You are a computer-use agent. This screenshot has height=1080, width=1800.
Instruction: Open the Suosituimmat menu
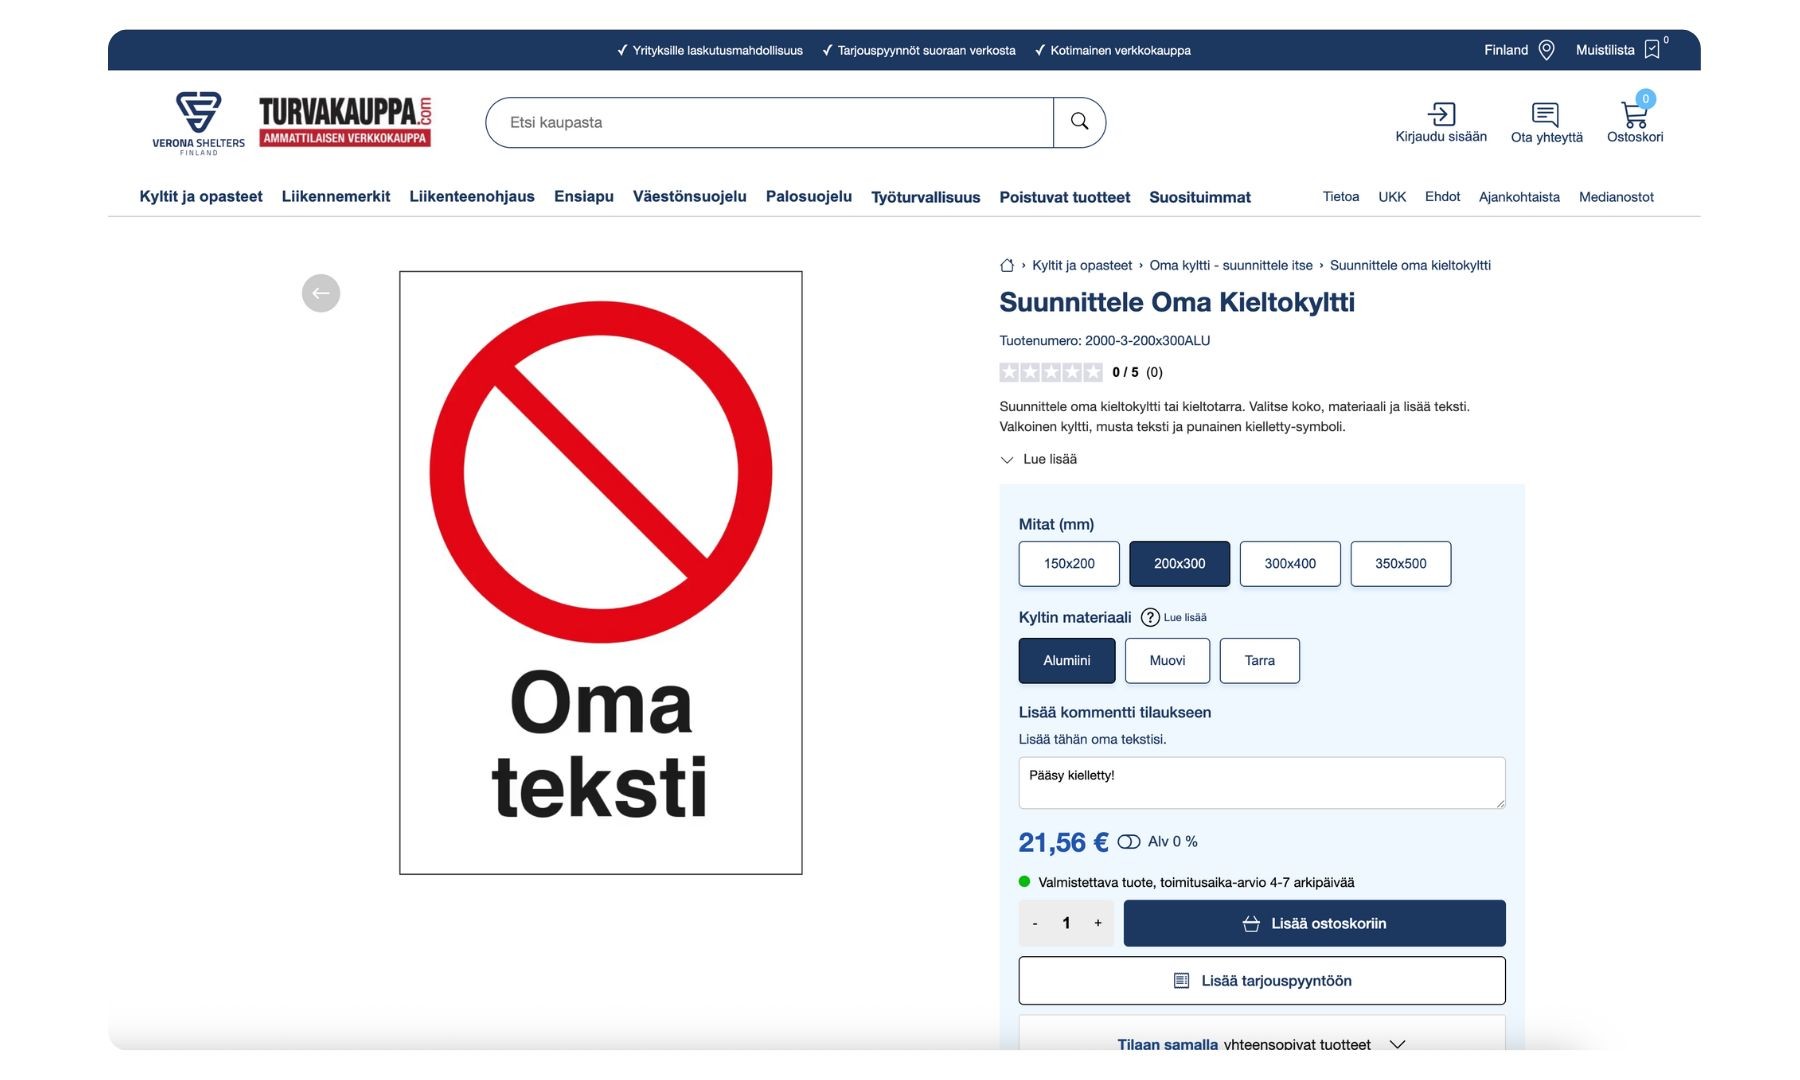[1200, 197]
